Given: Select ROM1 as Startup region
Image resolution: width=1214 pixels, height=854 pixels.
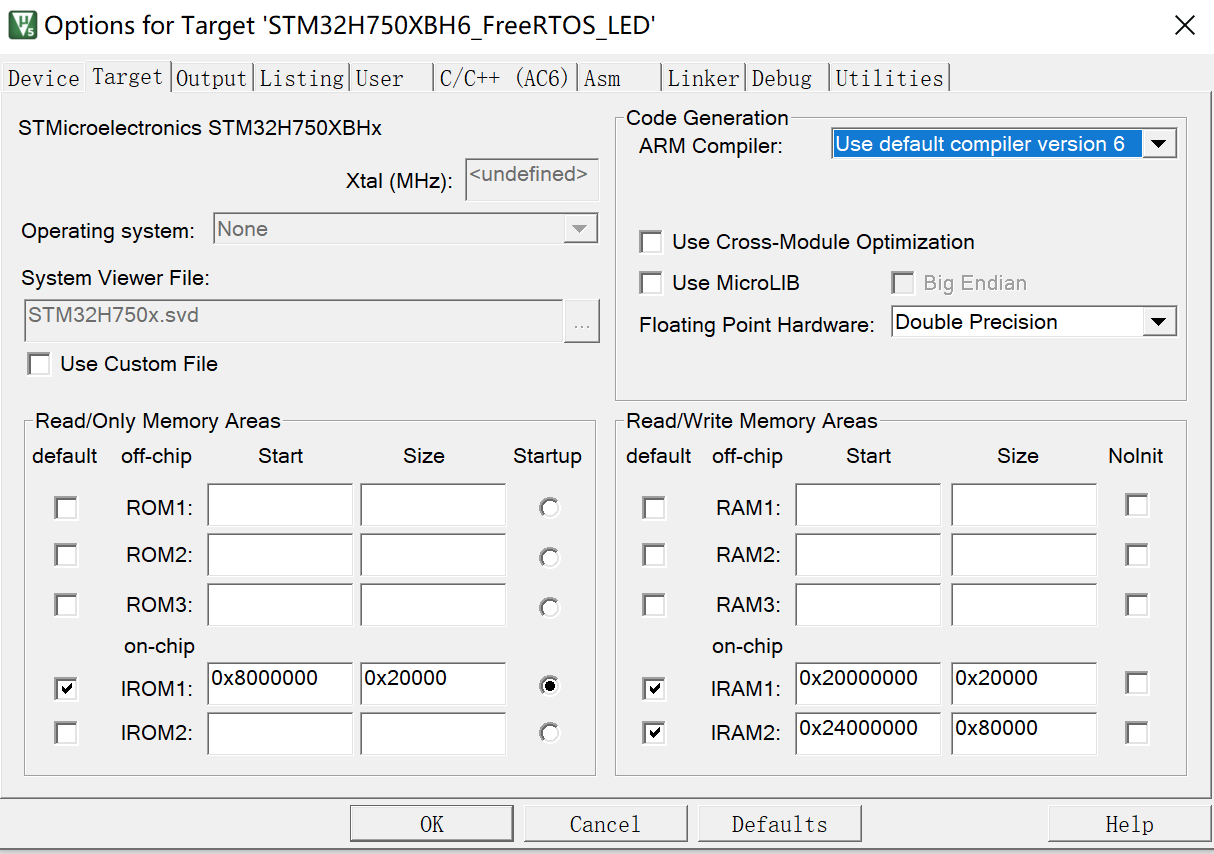Looking at the screenshot, I should tap(549, 508).
